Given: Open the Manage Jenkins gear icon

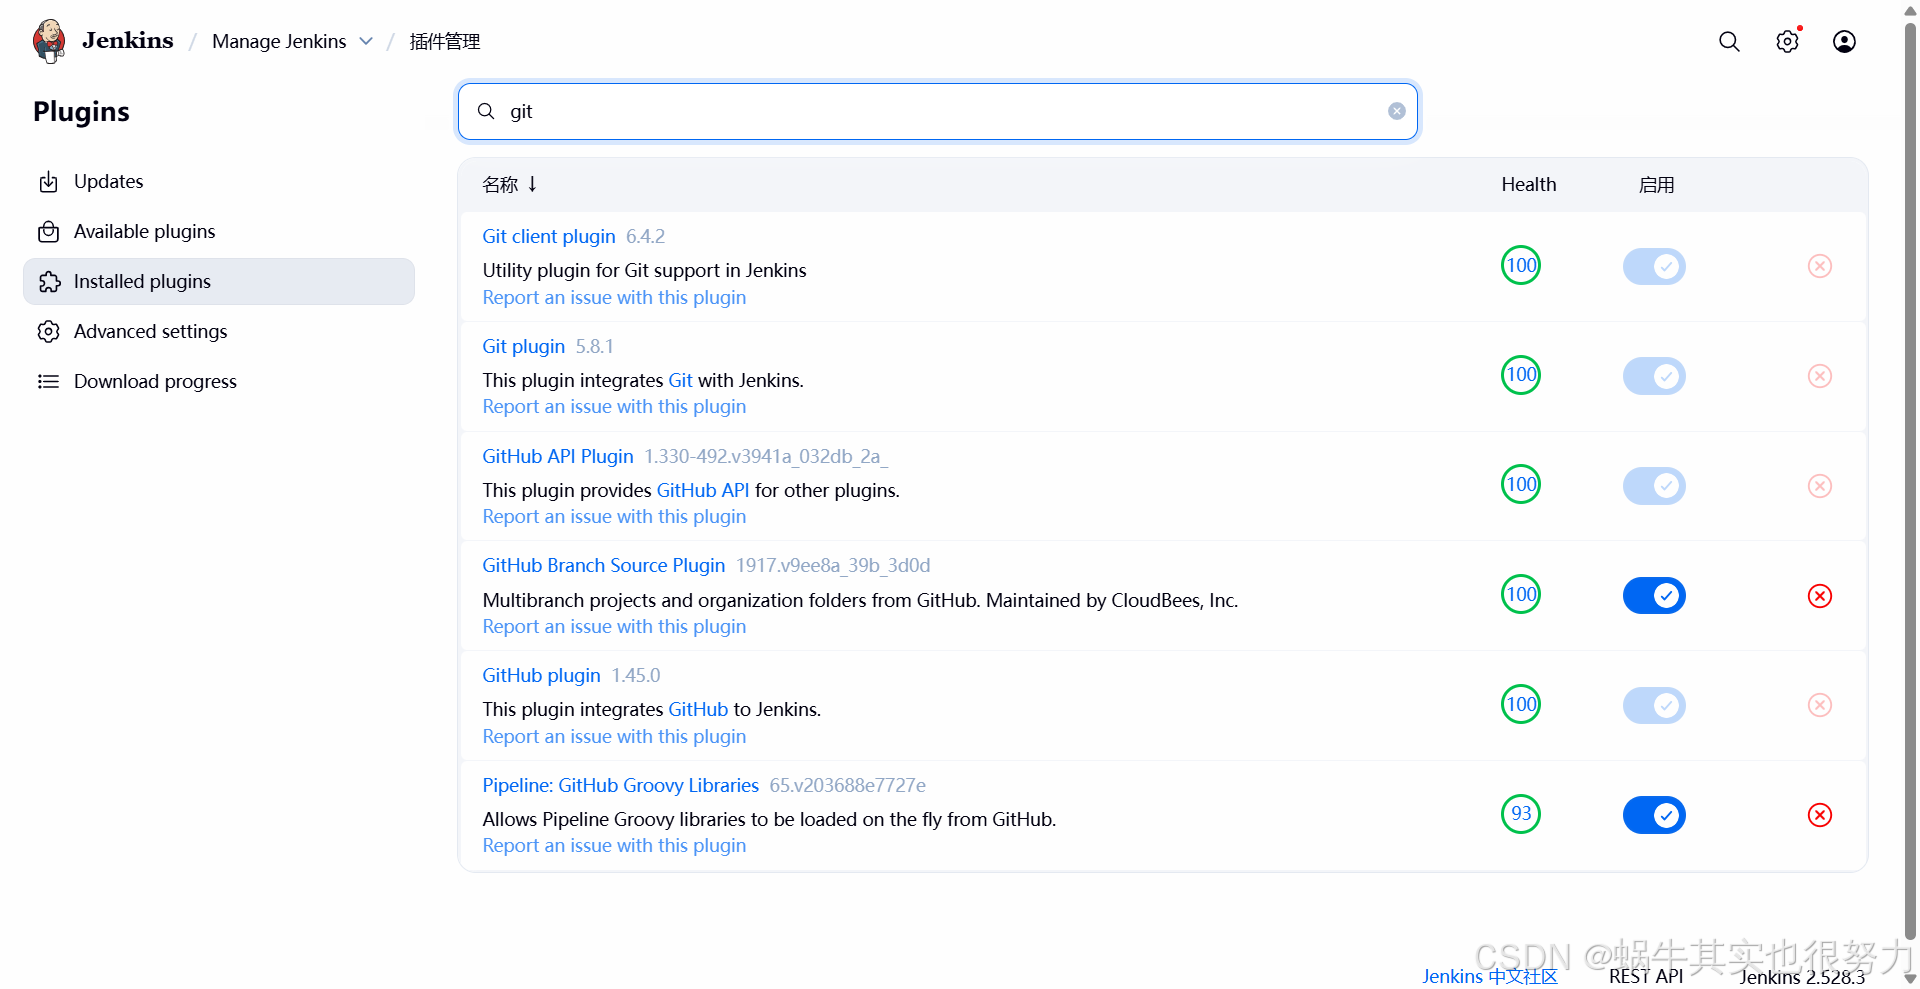Looking at the screenshot, I should pos(1787,41).
